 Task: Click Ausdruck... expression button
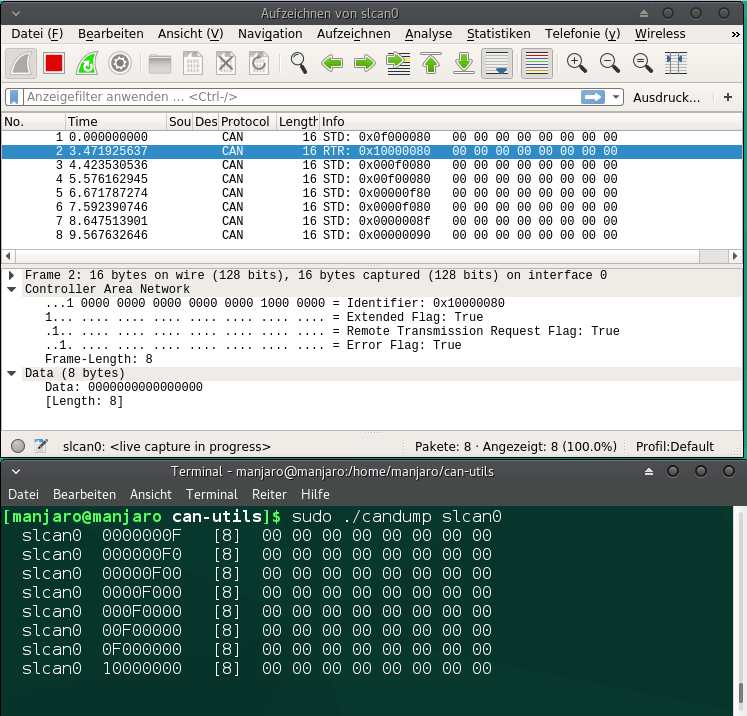click(666, 98)
